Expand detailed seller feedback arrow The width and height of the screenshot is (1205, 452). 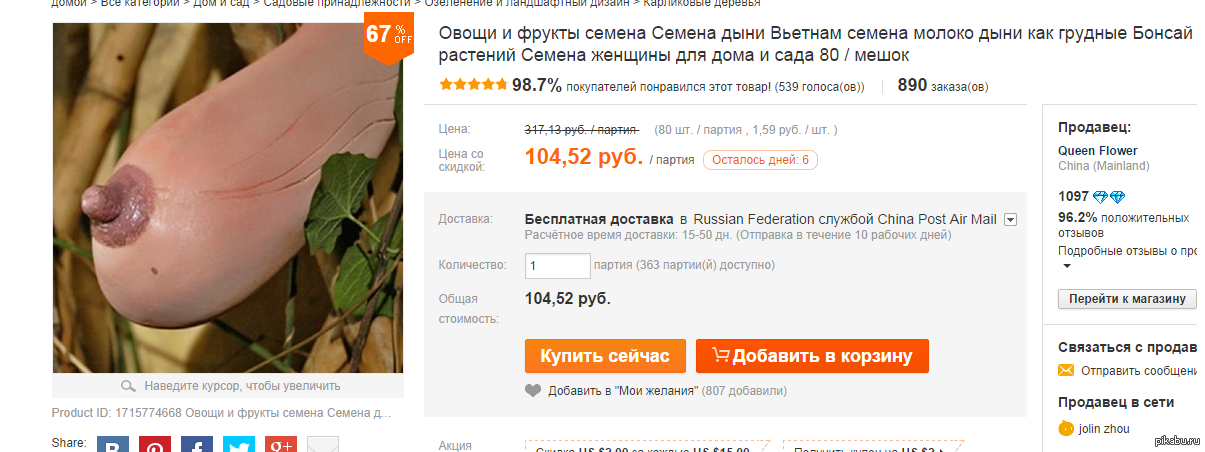1067,267
